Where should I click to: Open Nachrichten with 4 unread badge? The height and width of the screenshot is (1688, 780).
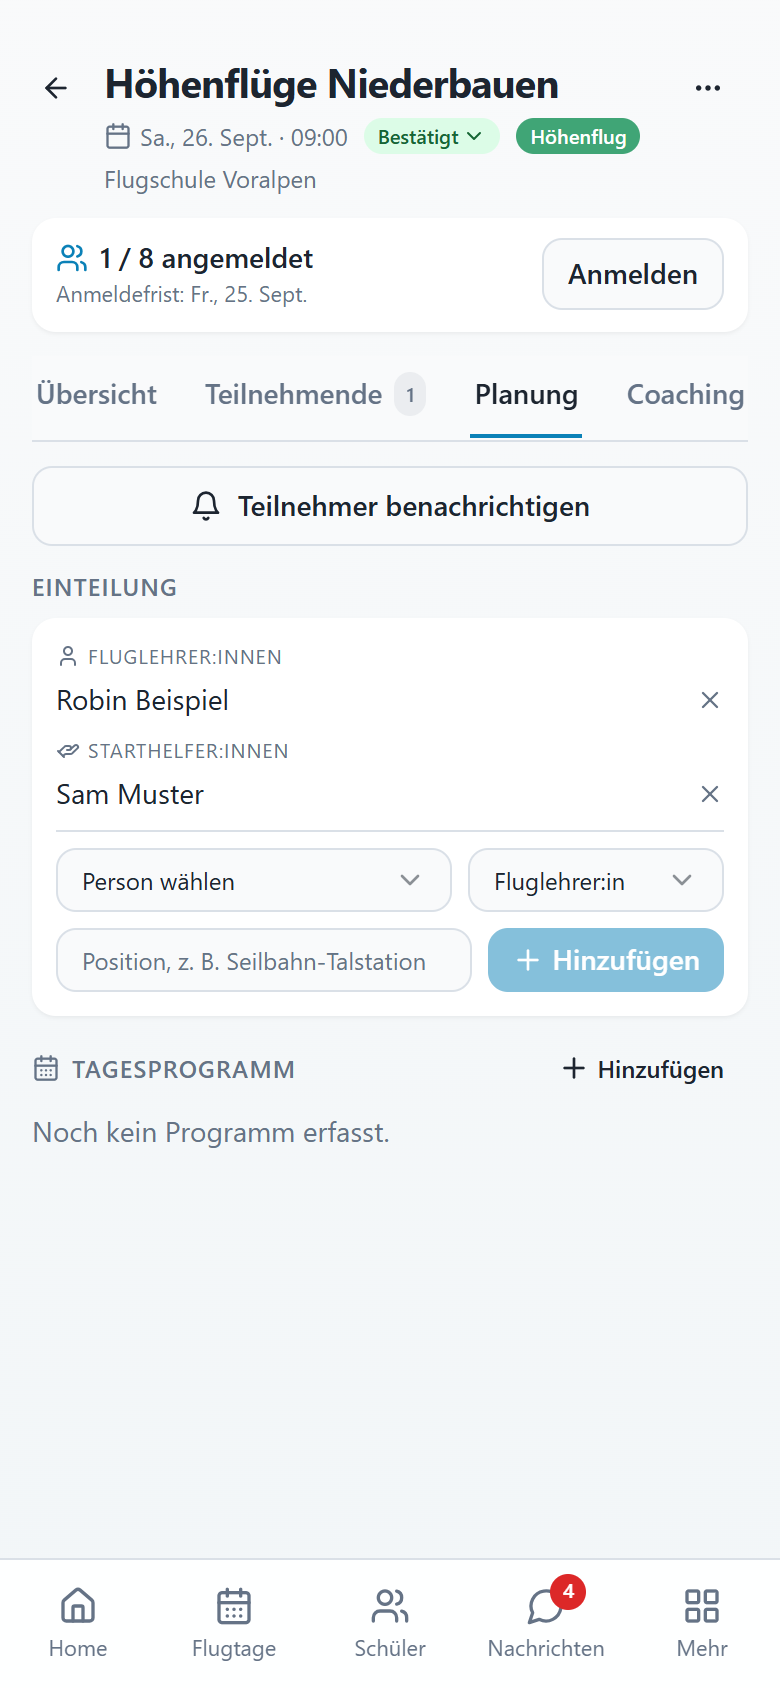point(546,1624)
